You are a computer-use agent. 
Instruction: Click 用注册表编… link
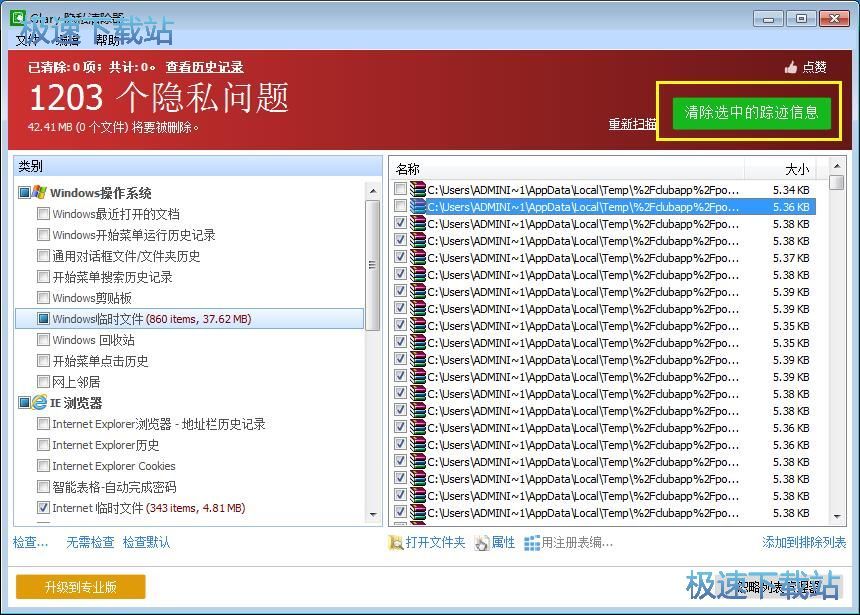(578, 543)
